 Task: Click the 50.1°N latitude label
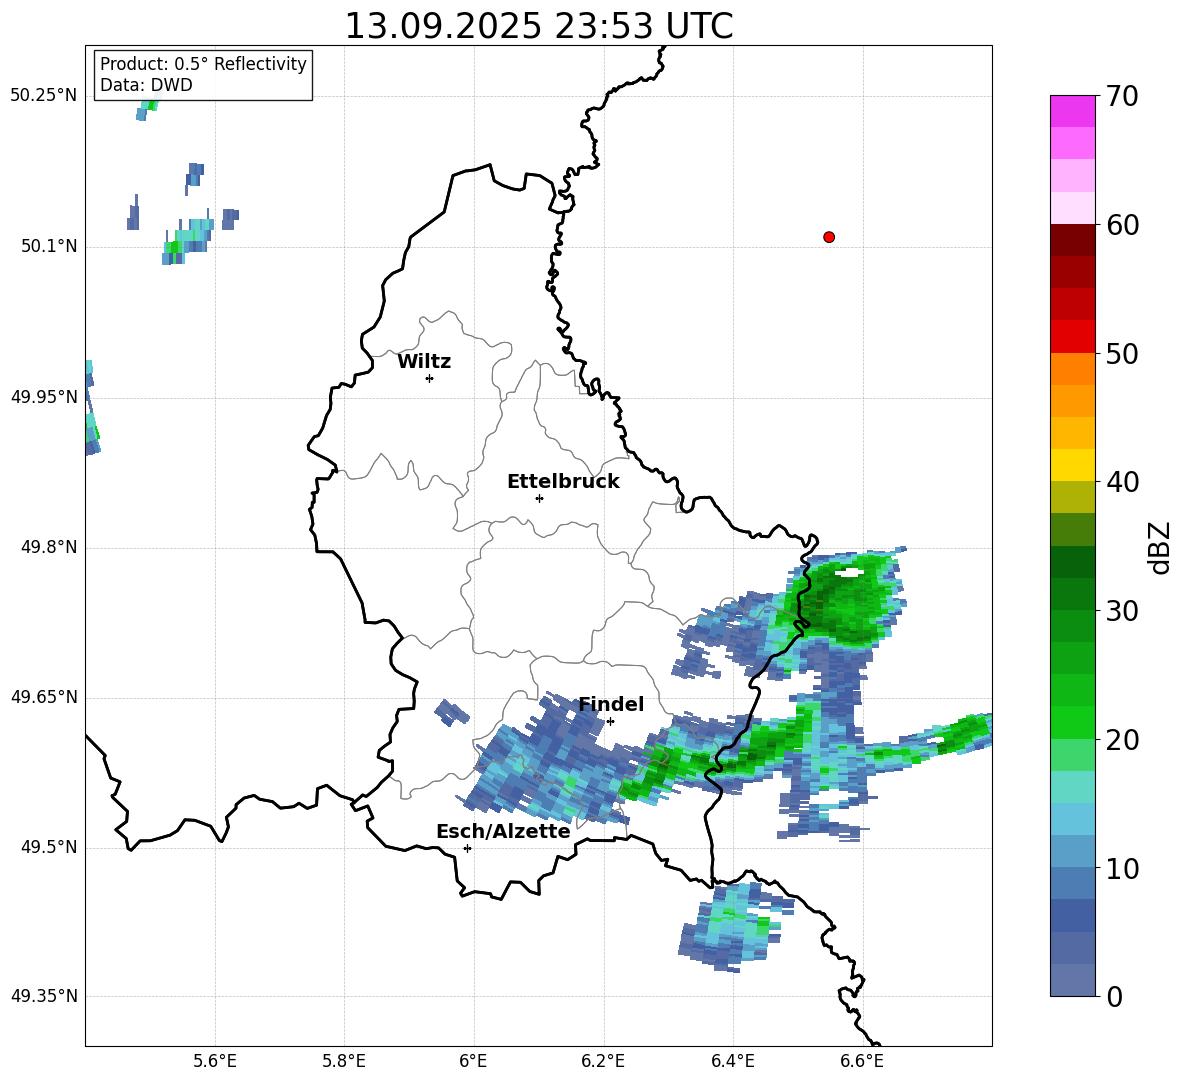49,247
